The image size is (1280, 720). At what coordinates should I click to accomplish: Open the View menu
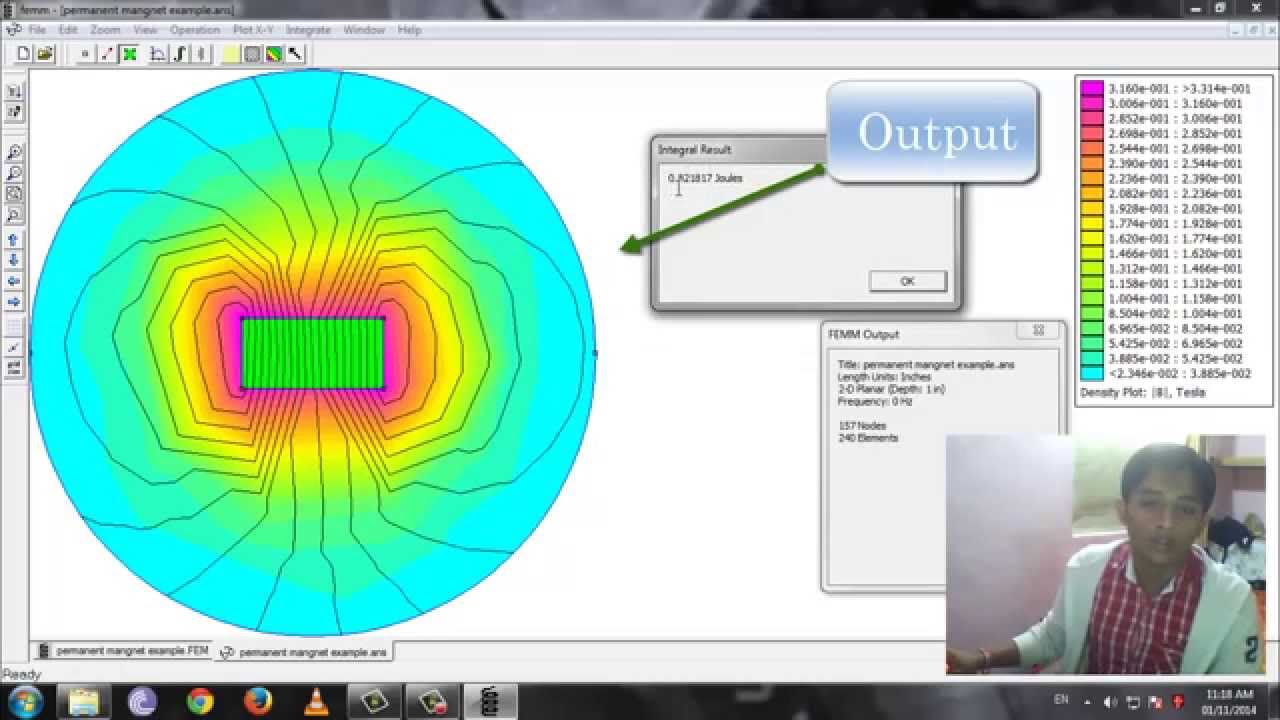click(x=145, y=30)
